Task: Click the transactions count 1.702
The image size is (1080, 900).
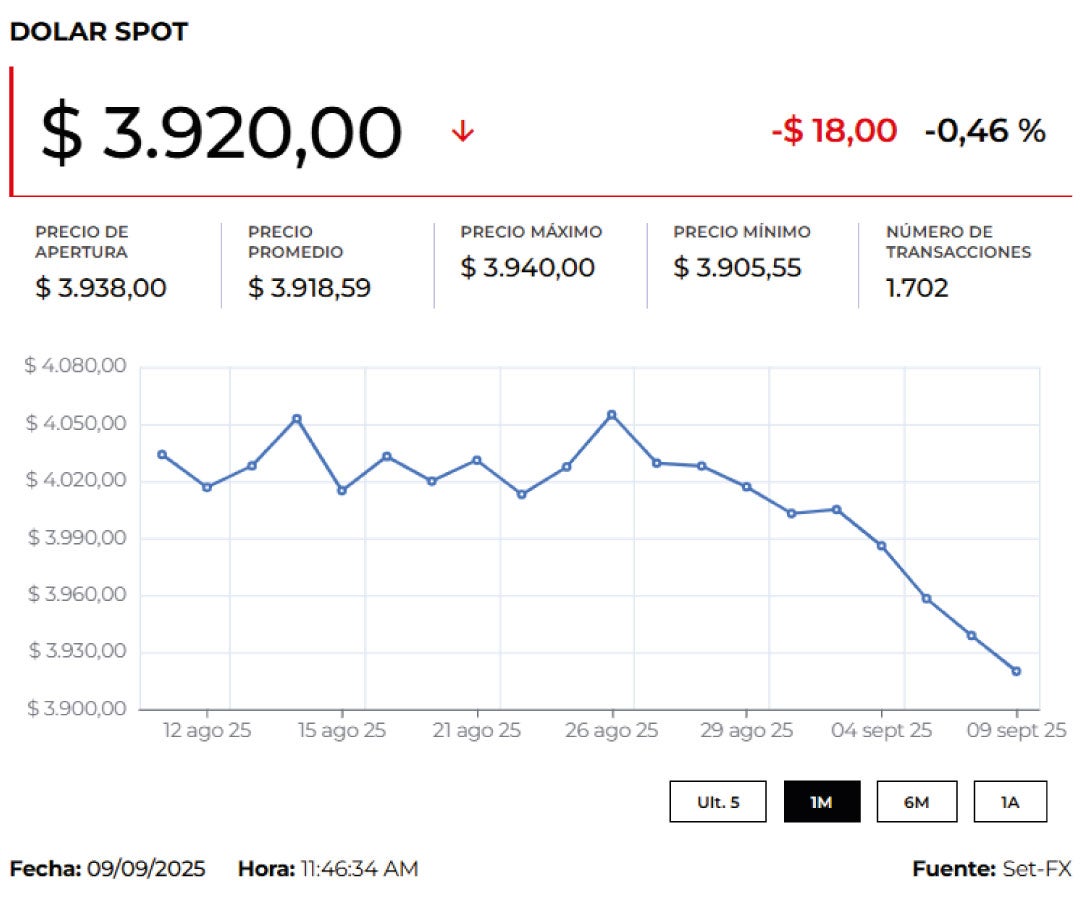Action: click(917, 288)
